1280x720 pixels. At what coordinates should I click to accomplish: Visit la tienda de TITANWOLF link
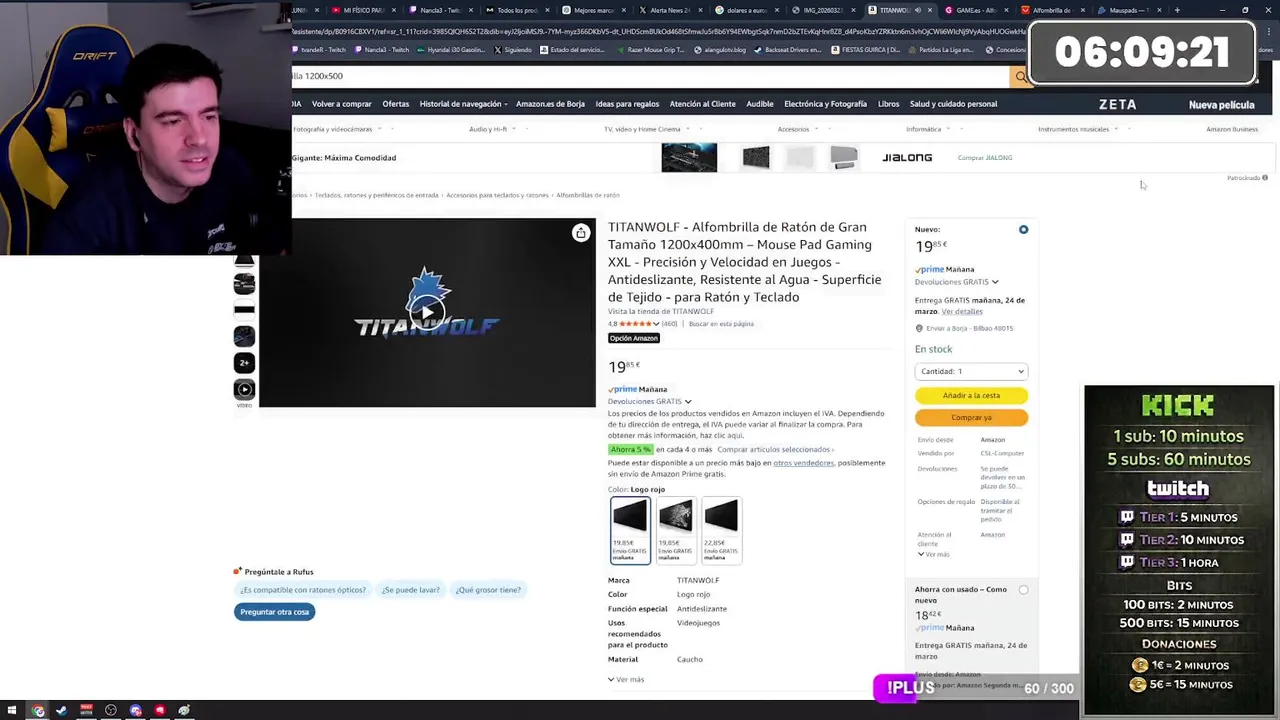click(x=661, y=311)
